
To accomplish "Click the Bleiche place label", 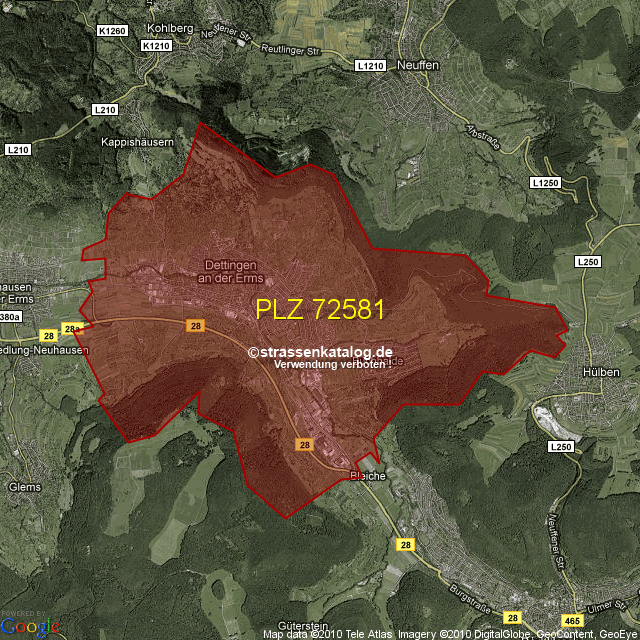I will [367, 476].
